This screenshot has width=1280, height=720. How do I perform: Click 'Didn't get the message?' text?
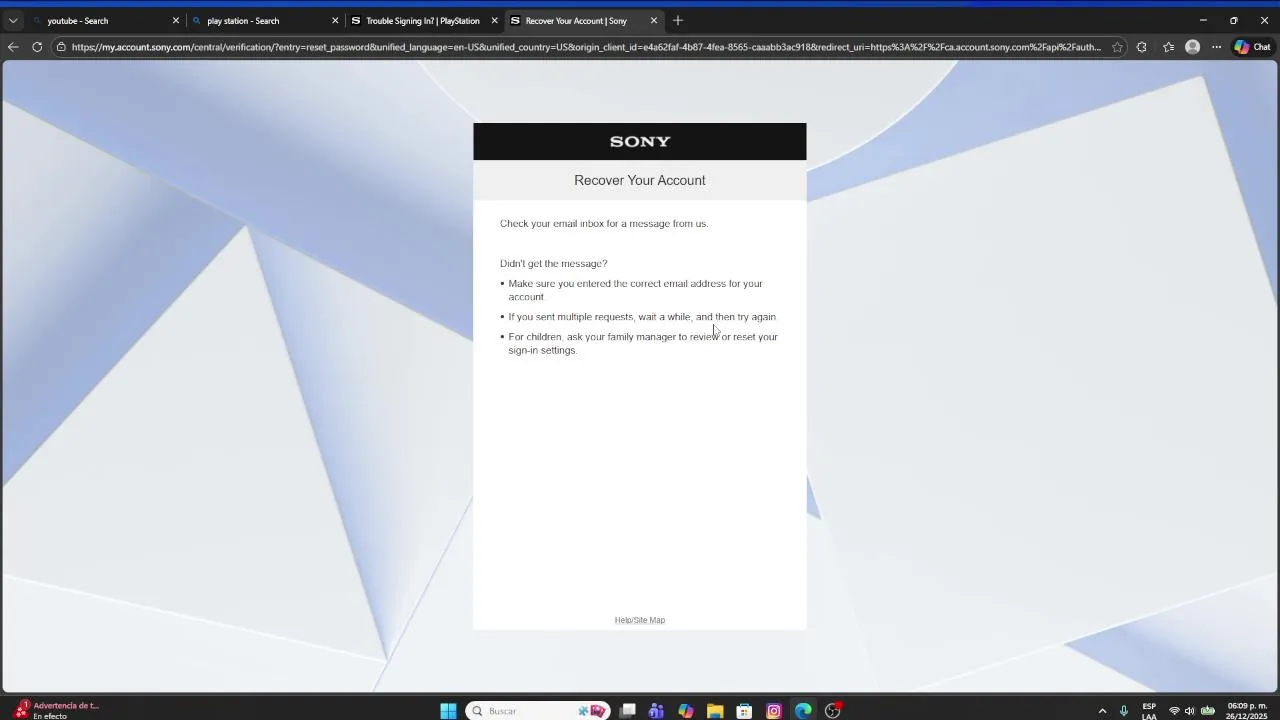(553, 263)
